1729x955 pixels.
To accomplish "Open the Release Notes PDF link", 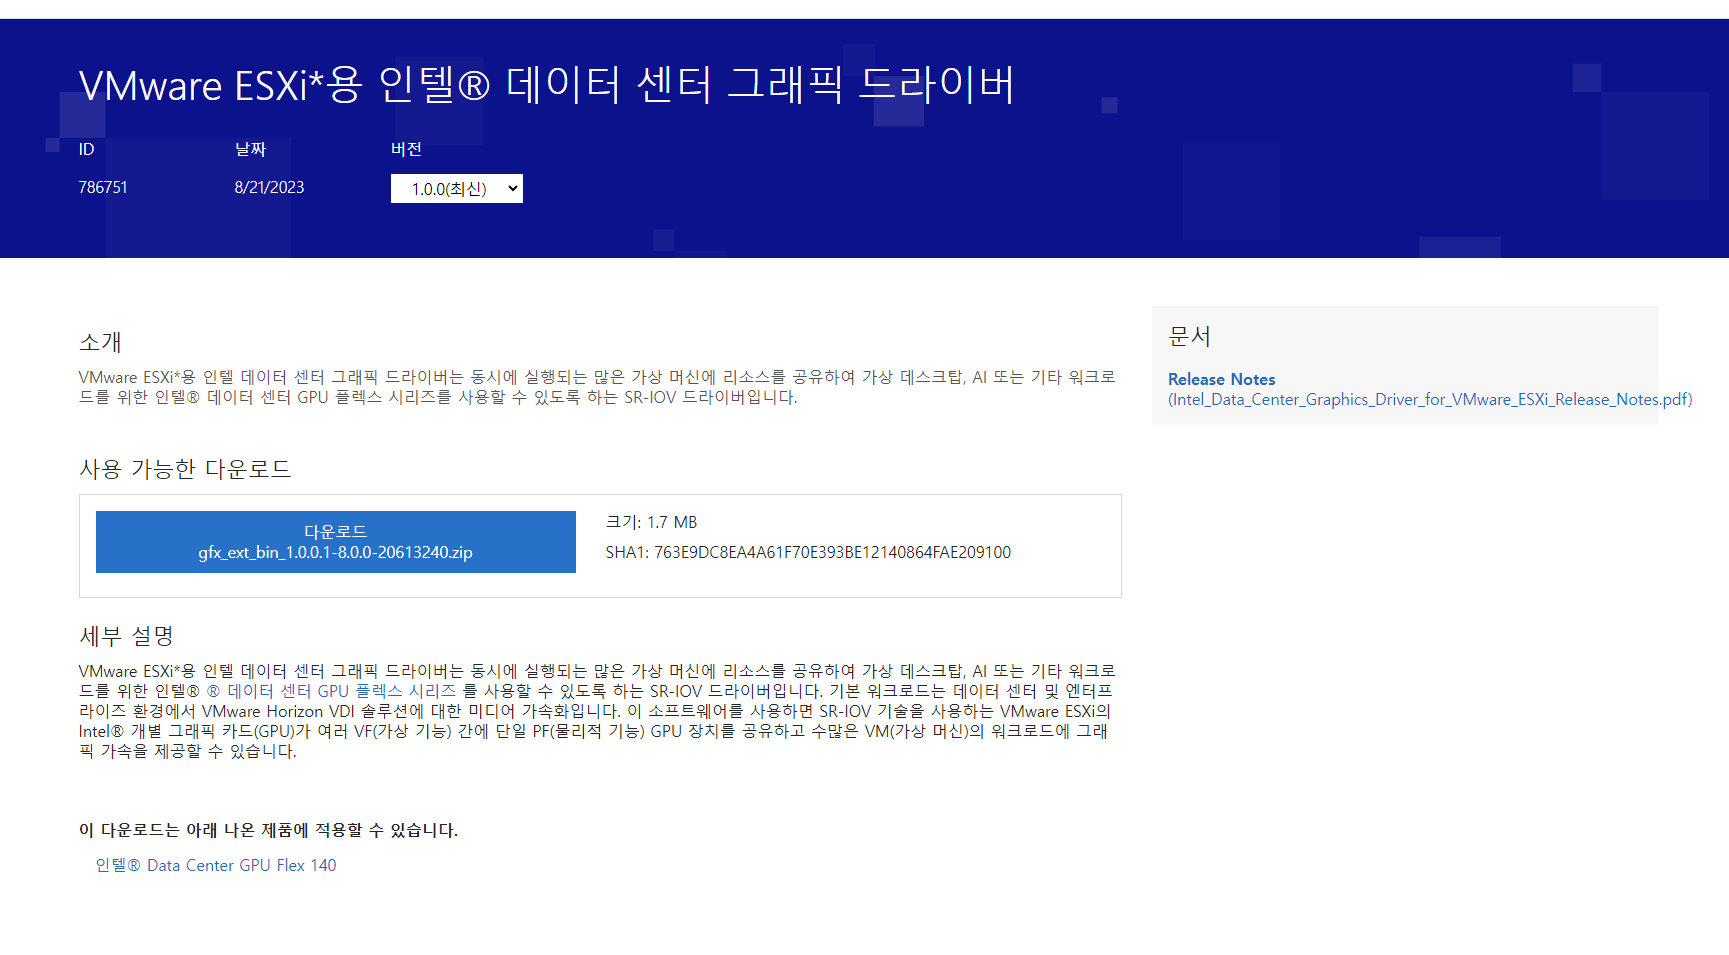I will (1430, 389).
